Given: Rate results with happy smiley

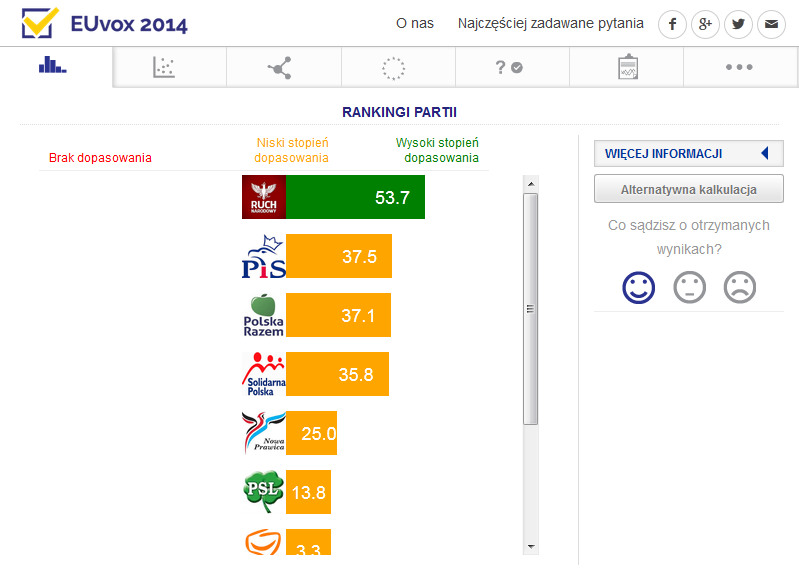Looking at the screenshot, I should pyautogui.click(x=638, y=287).
